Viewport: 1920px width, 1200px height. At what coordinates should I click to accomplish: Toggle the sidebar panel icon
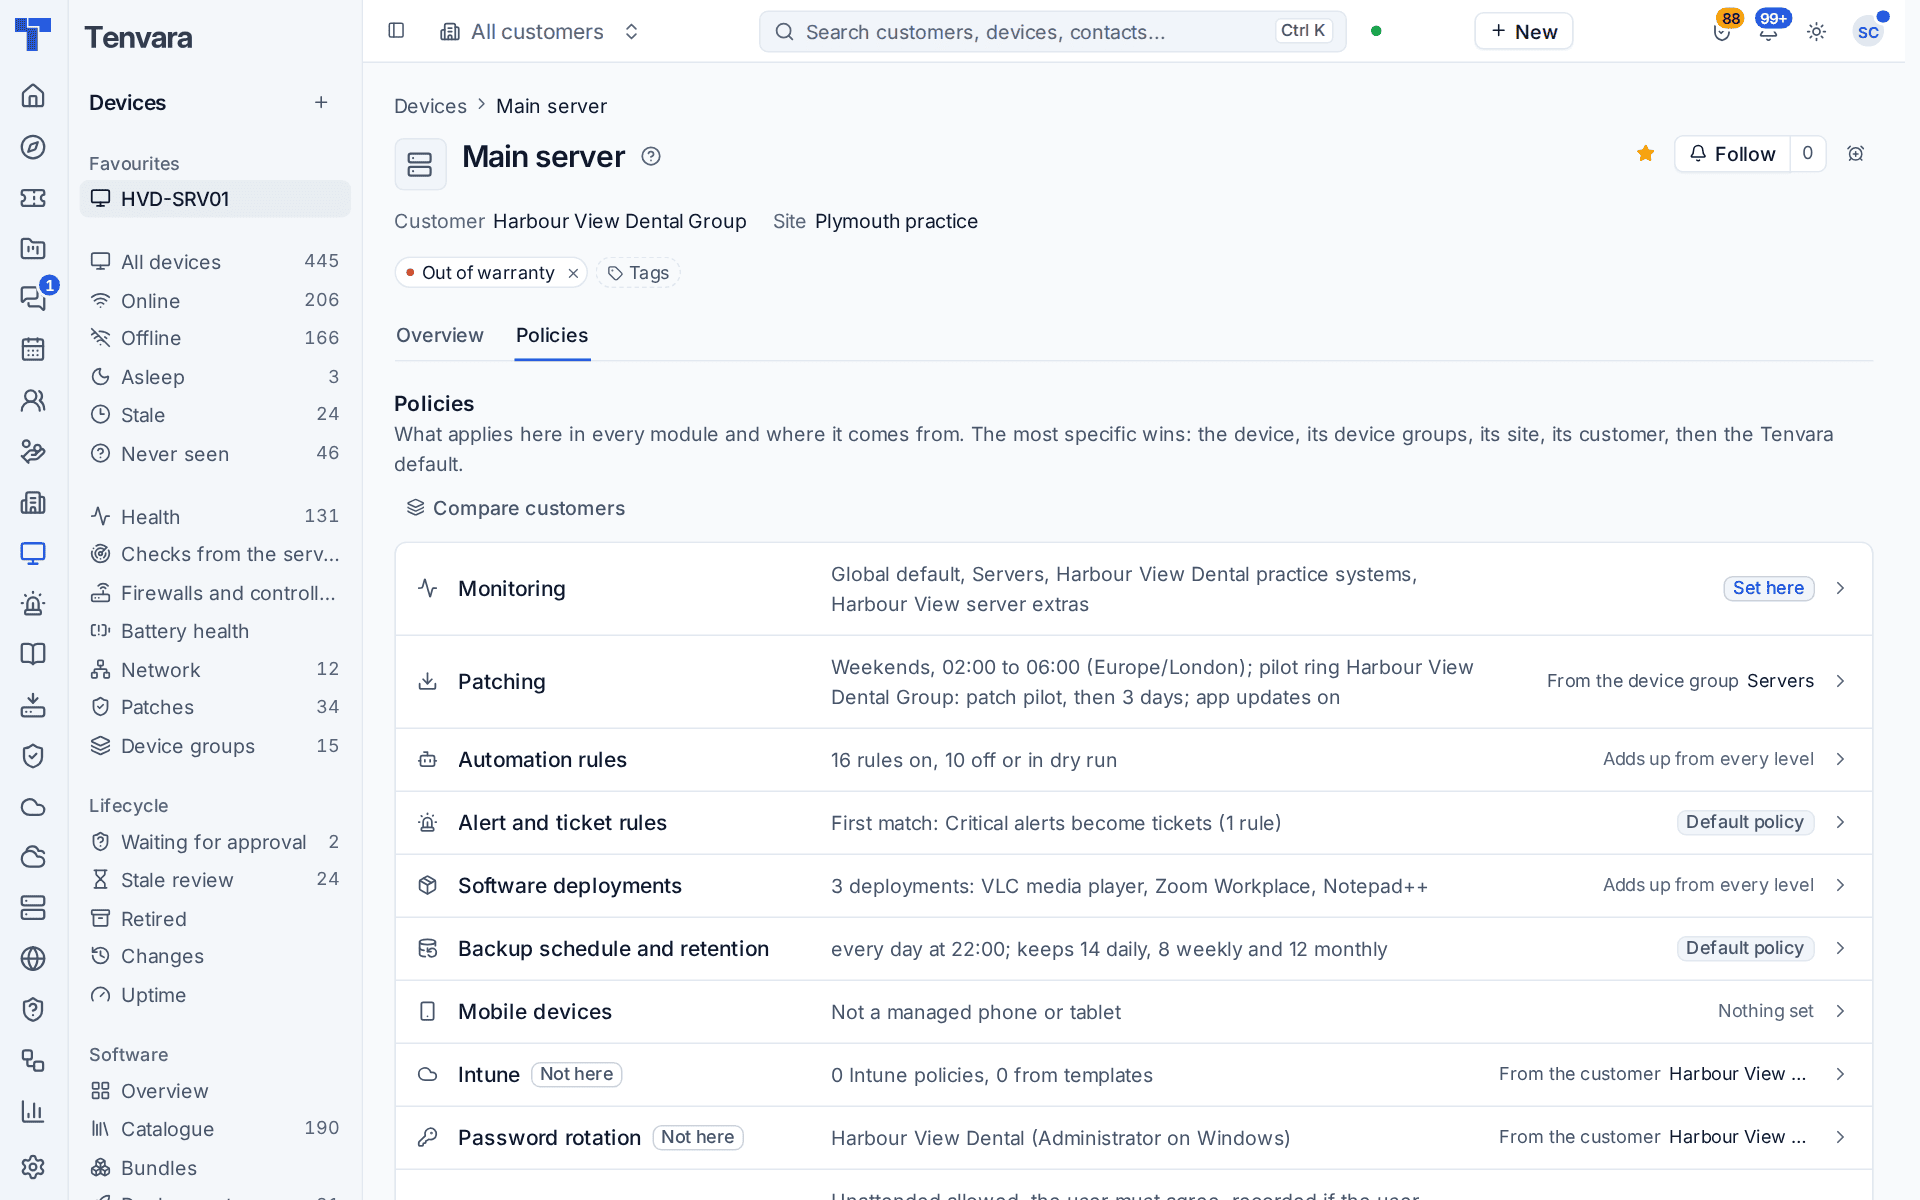396,31
